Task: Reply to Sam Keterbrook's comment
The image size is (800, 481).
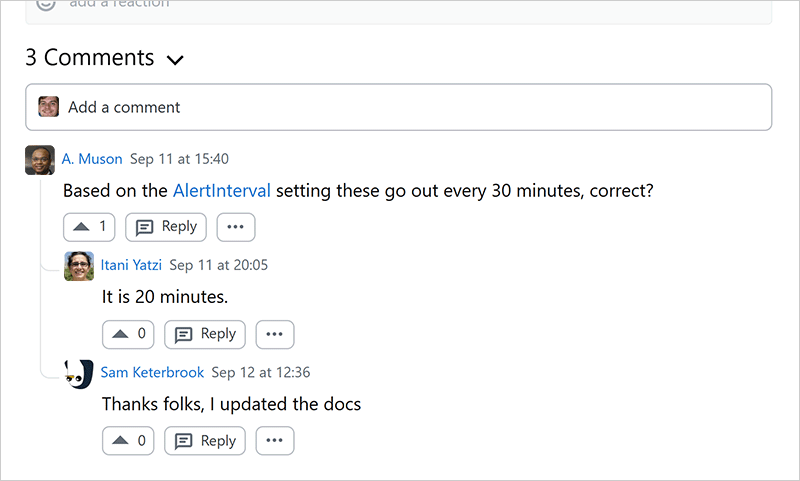Action: pos(205,441)
